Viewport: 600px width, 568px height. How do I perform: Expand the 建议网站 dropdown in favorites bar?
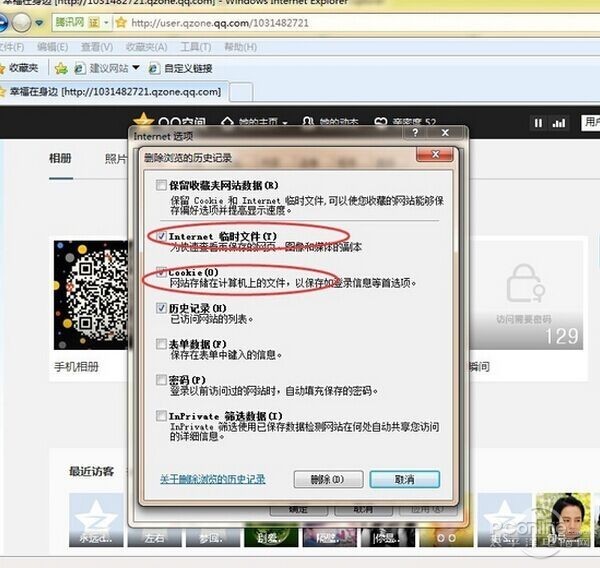click(x=136, y=69)
